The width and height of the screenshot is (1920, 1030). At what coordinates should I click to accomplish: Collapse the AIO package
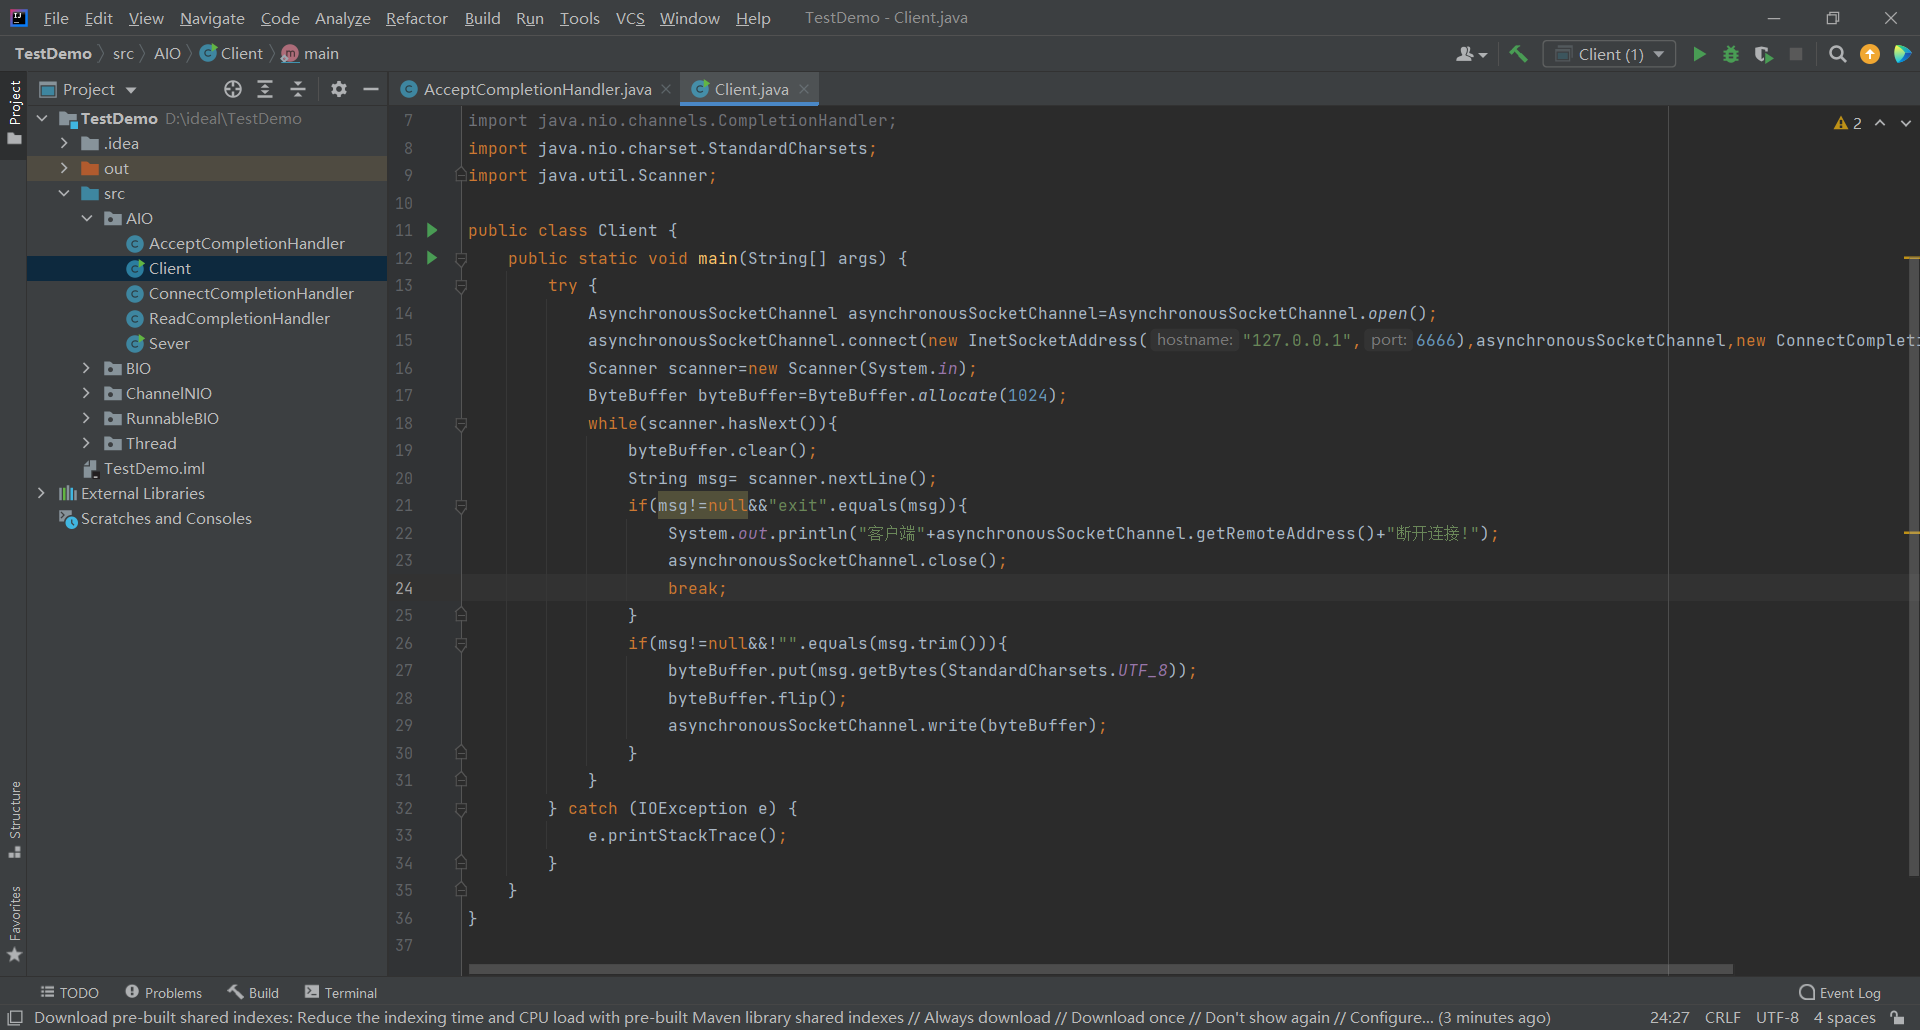(x=86, y=218)
